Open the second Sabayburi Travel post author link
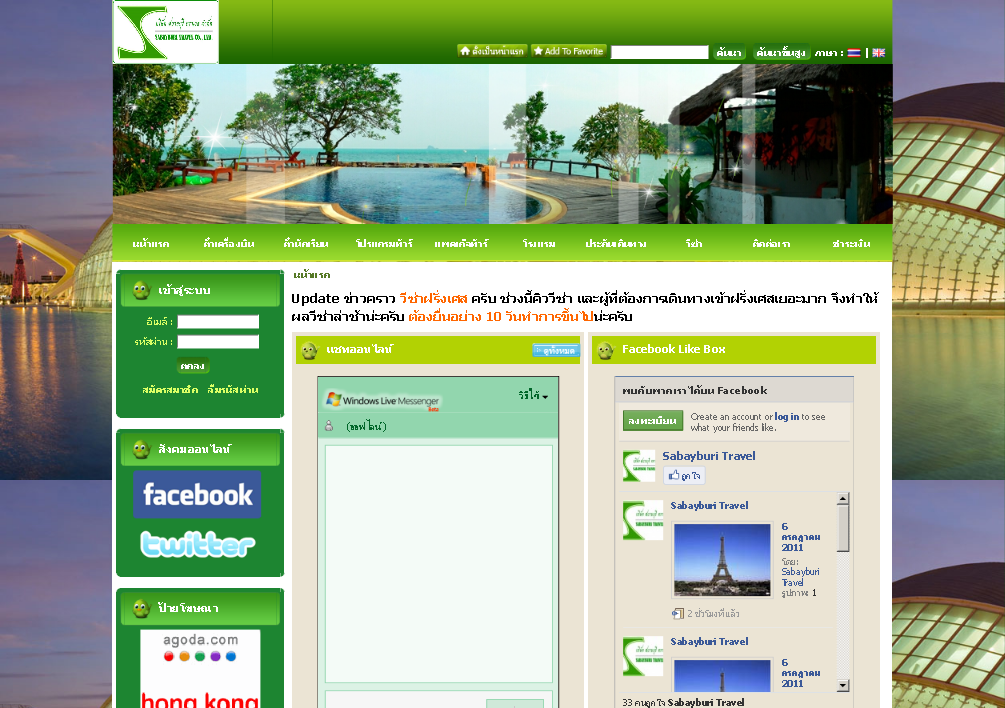The image size is (1005, 708). click(710, 641)
